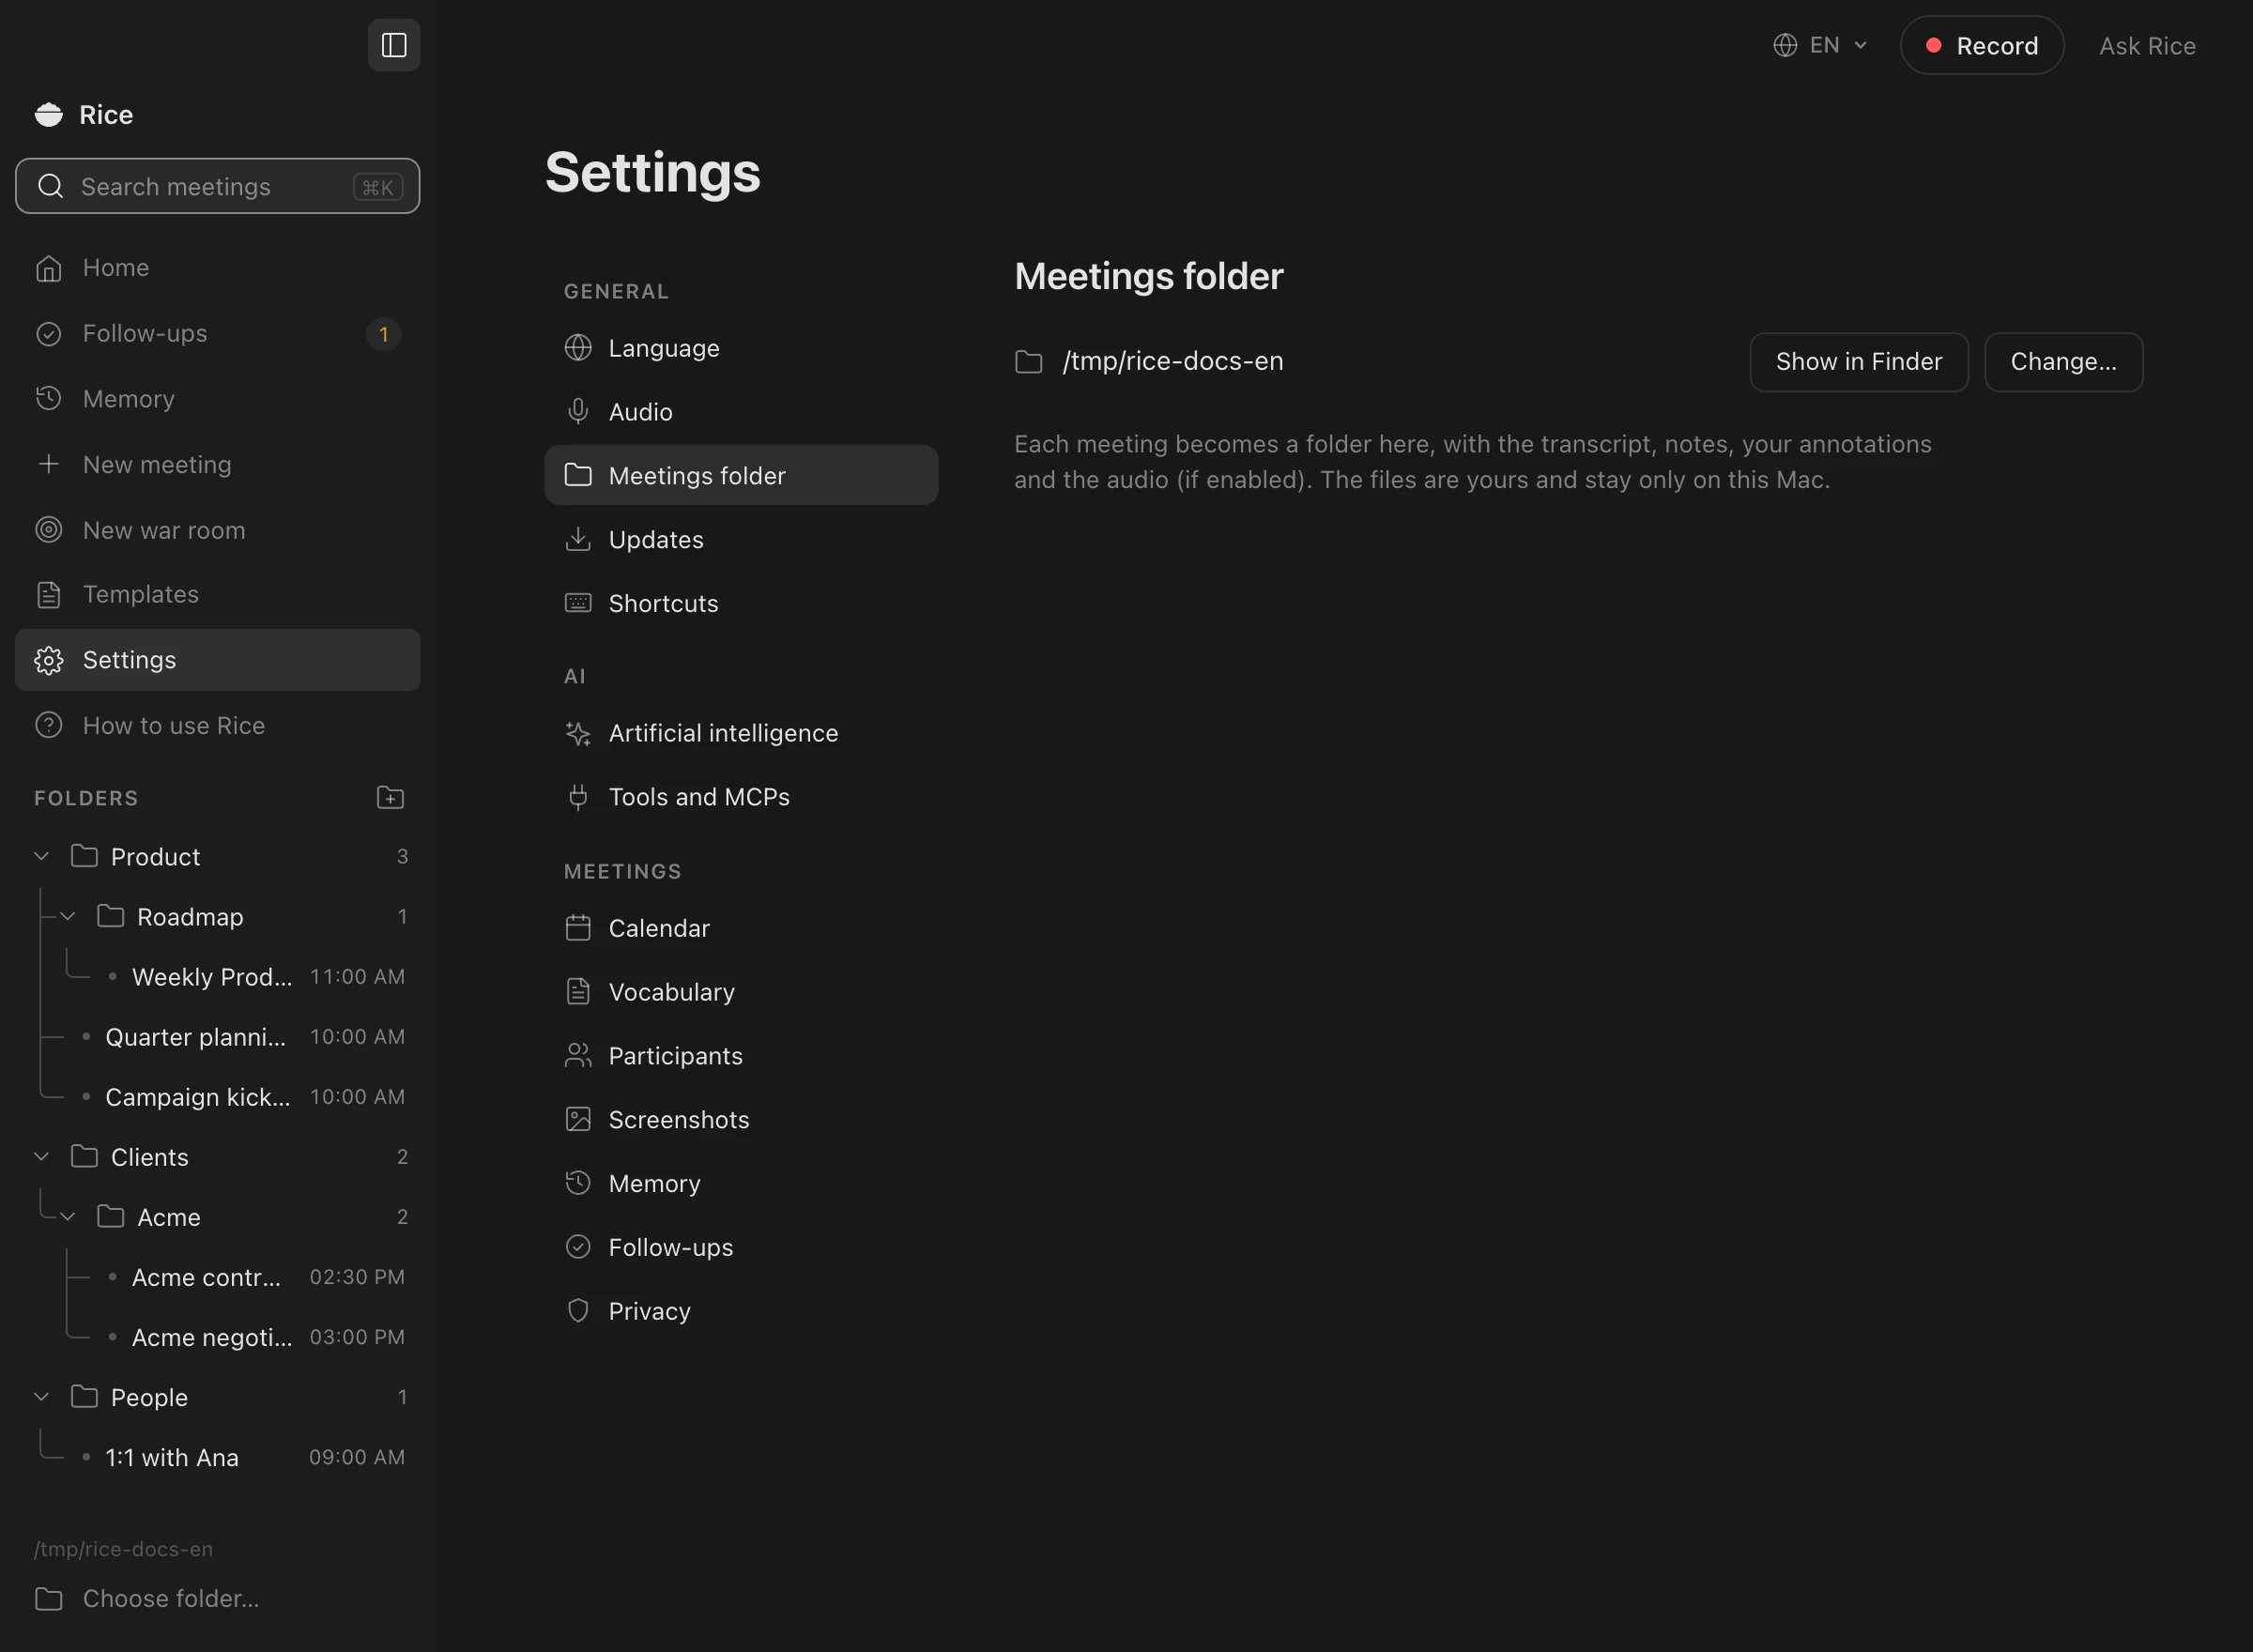Click Ask Rice in the top bar
Image resolution: width=2253 pixels, height=1652 pixels.
2147,46
